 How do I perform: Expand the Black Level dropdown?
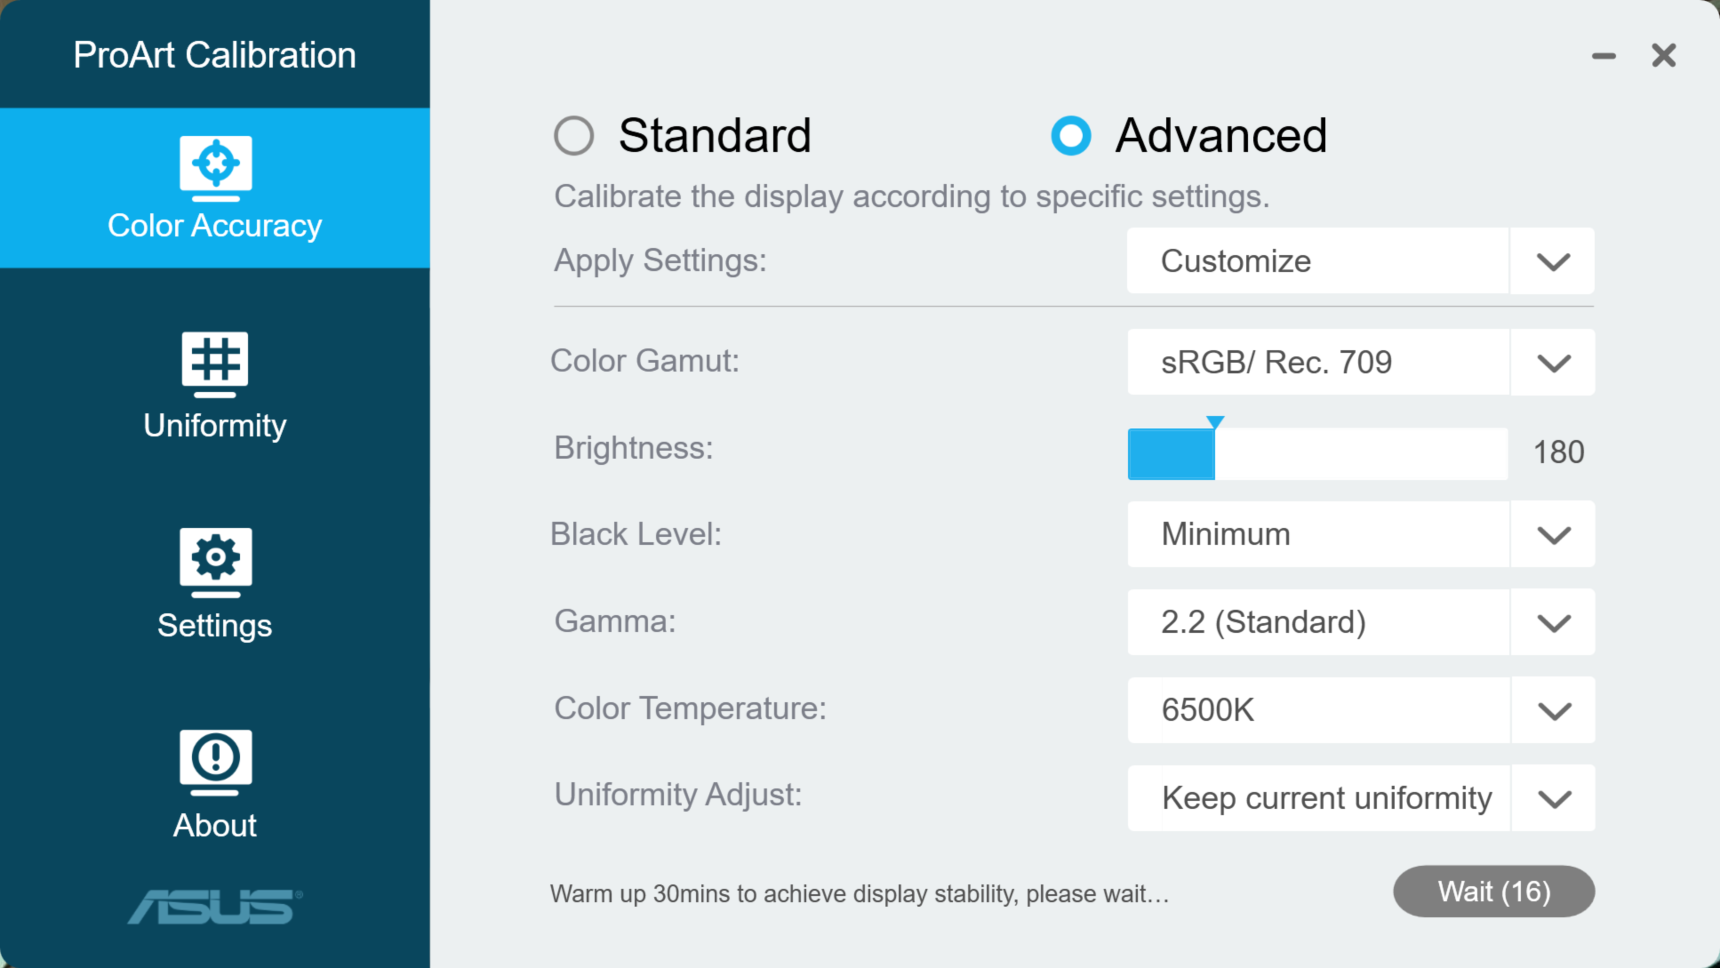point(1360,534)
